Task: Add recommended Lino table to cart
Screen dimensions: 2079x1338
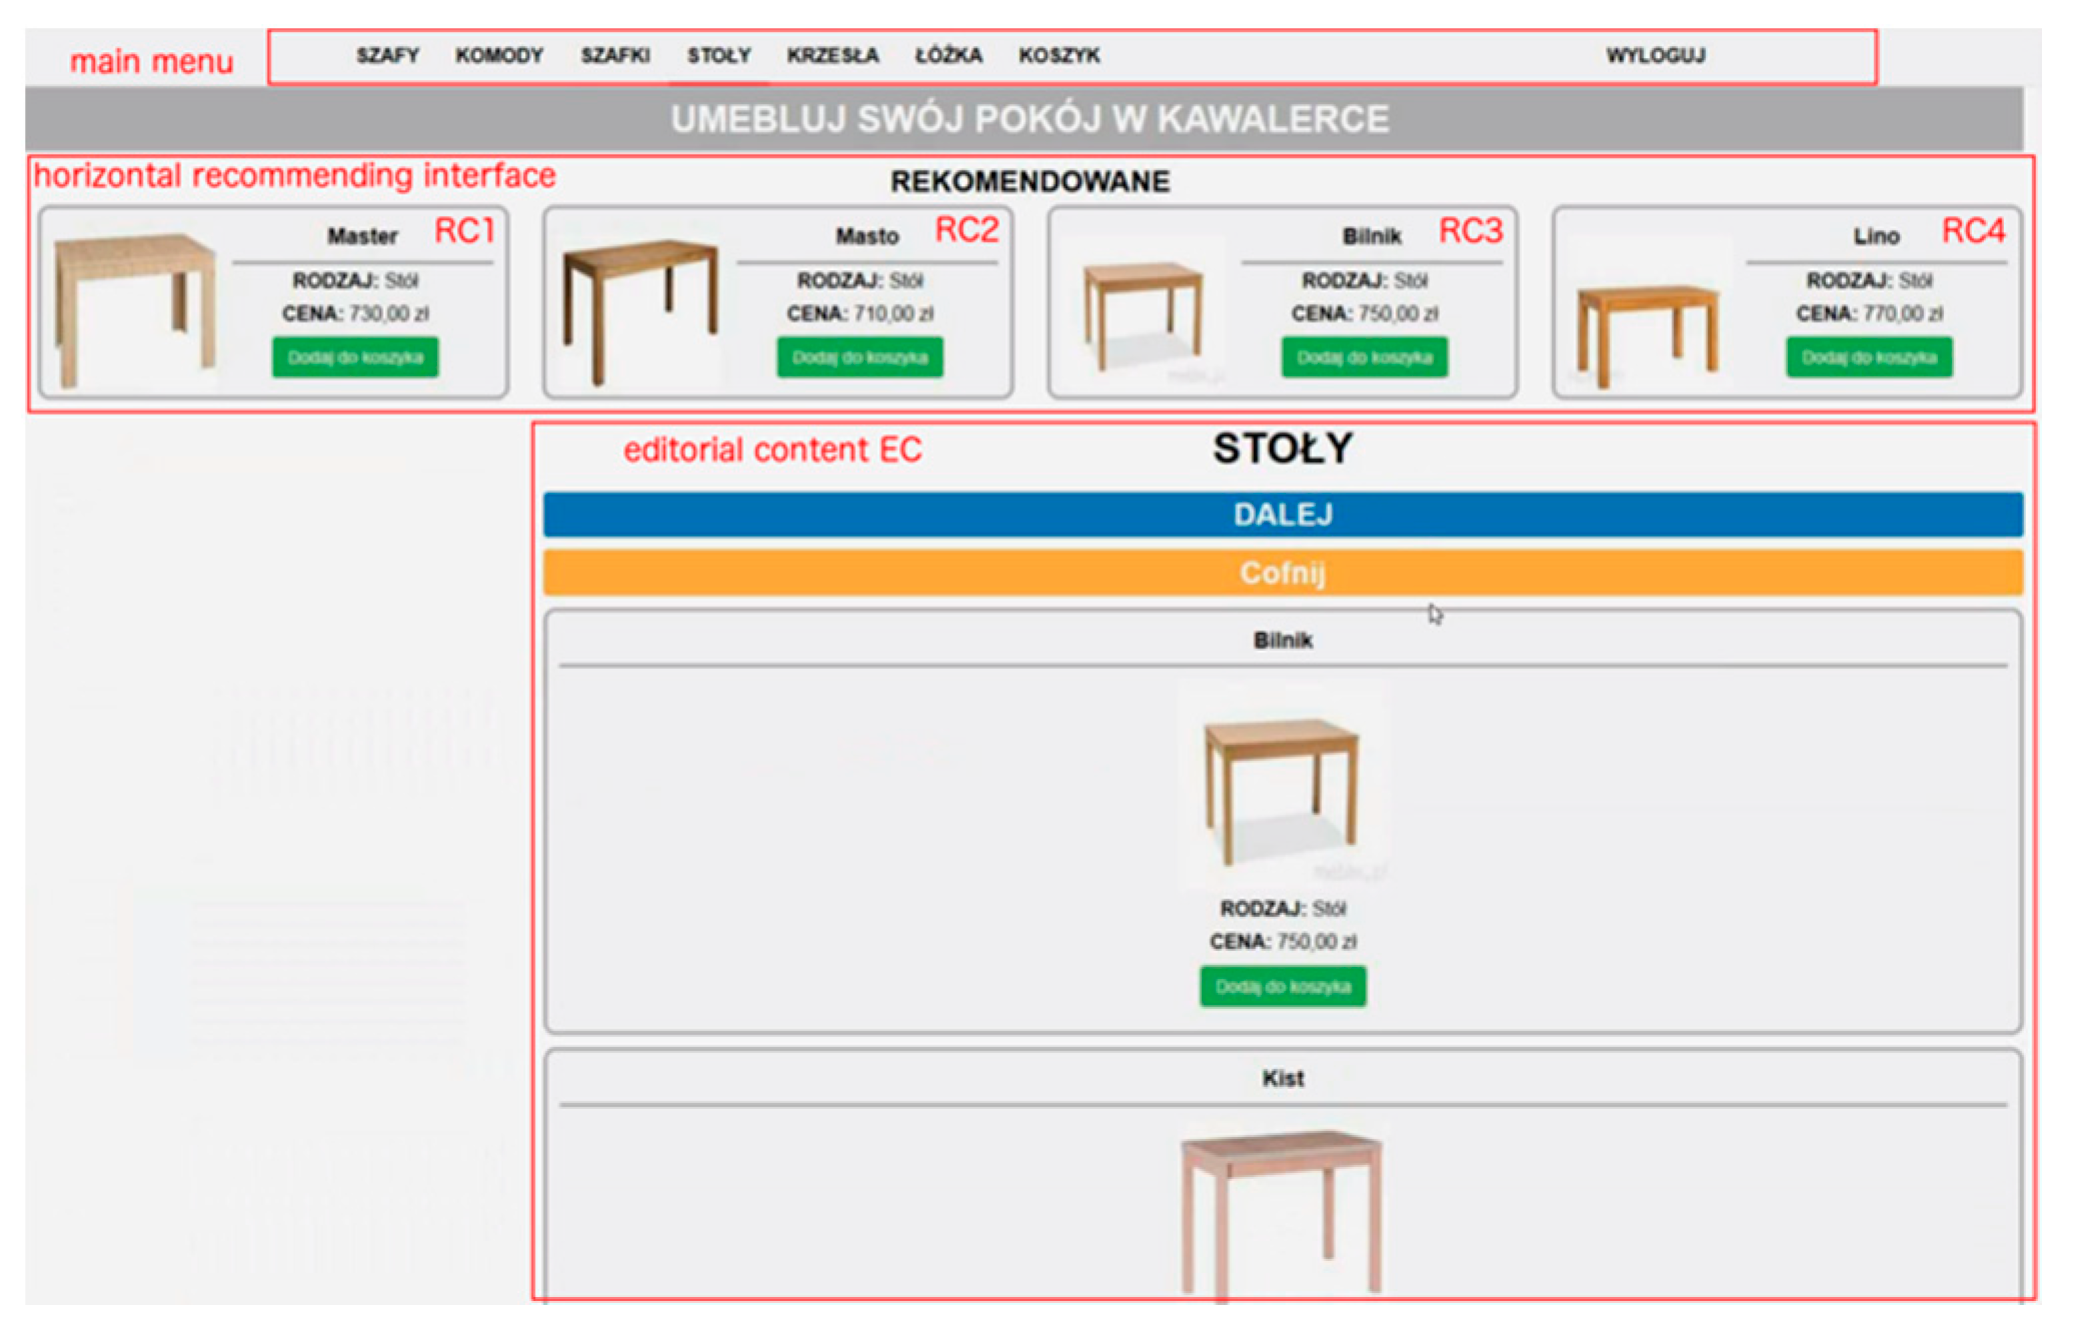Action: click(1868, 357)
